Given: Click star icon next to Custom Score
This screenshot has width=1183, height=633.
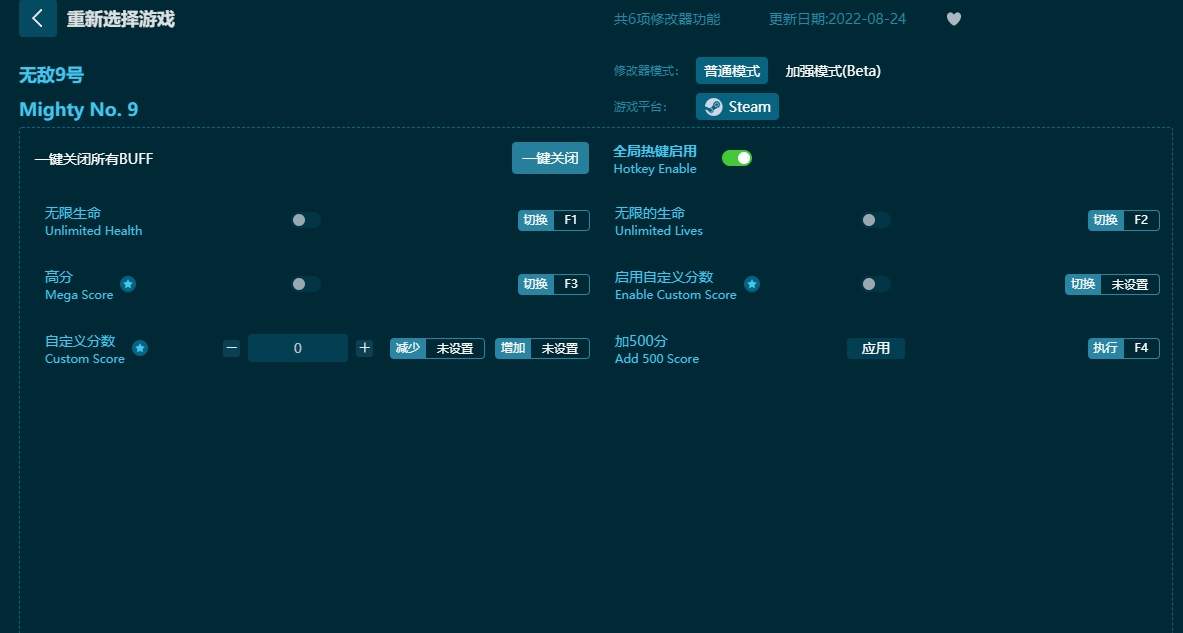Looking at the screenshot, I should [x=140, y=348].
